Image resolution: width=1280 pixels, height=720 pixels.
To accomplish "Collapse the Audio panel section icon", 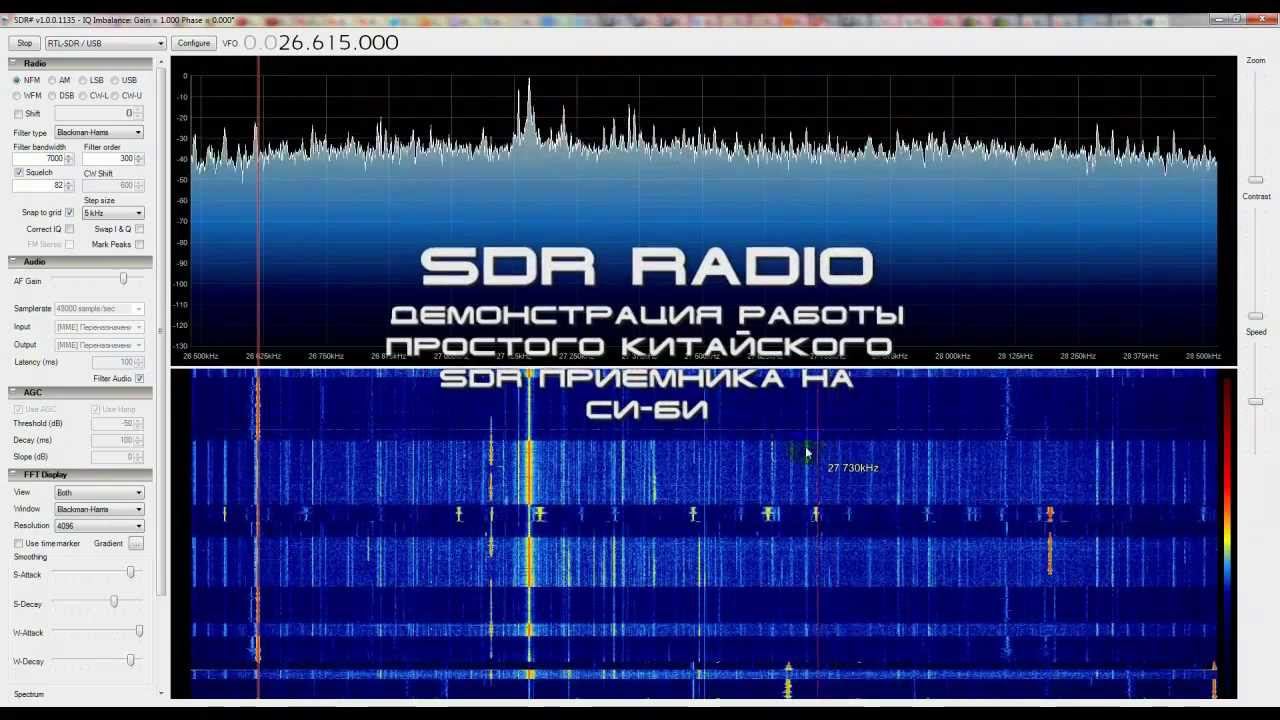I will tap(15, 262).
